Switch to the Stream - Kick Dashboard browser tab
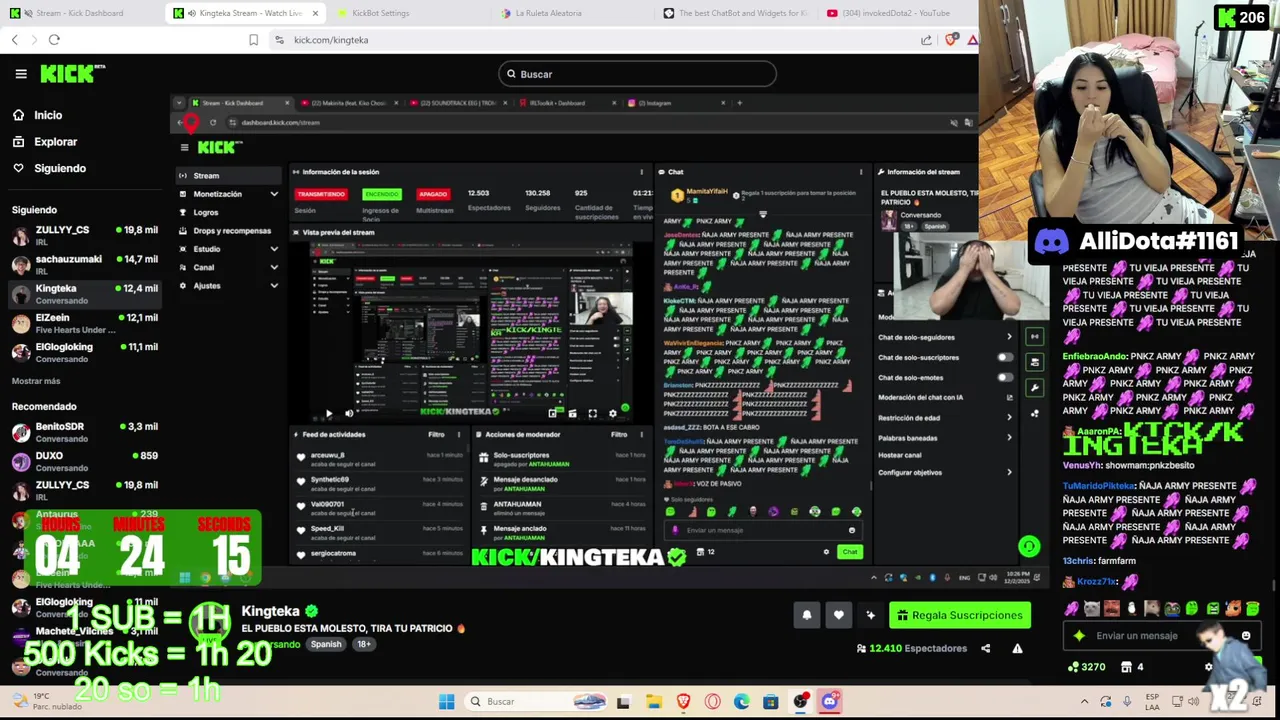Viewport: 1280px width, 720px height. [82, 13]
